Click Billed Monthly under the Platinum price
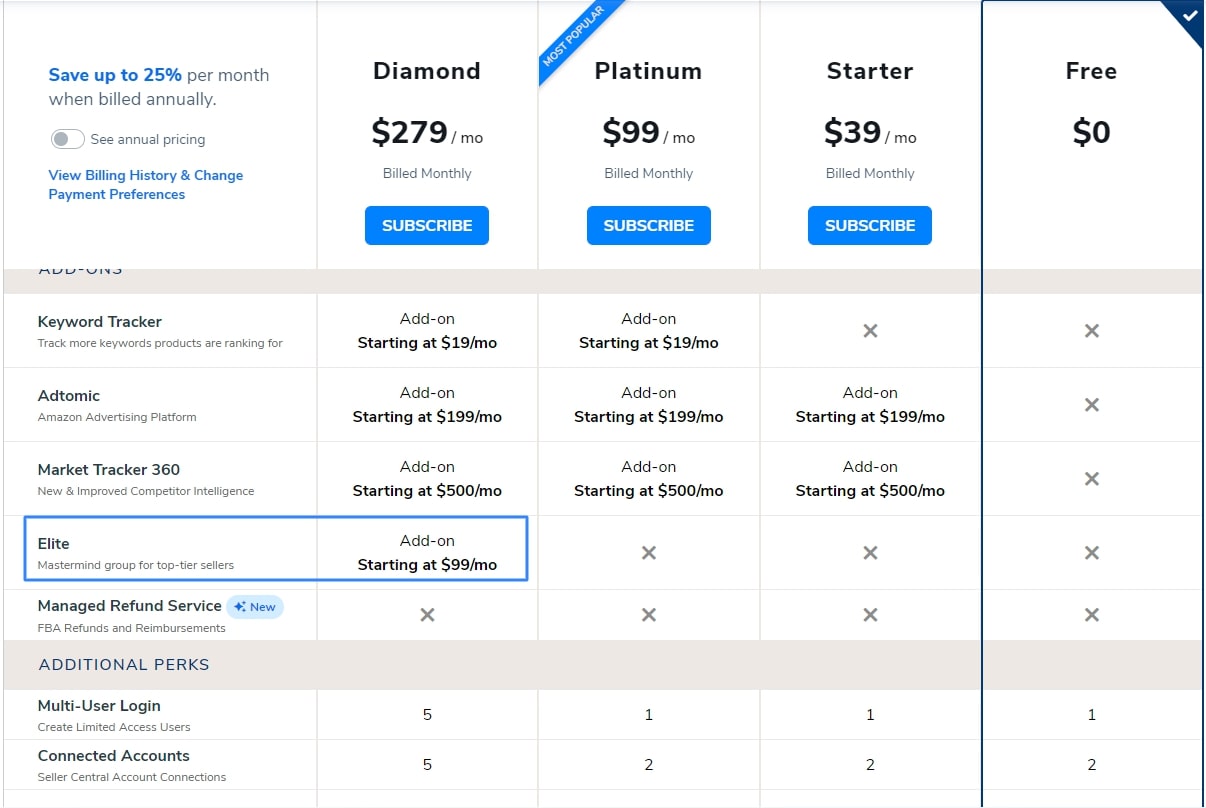Screen dimensions: 1206x808 tap(649, 173)
